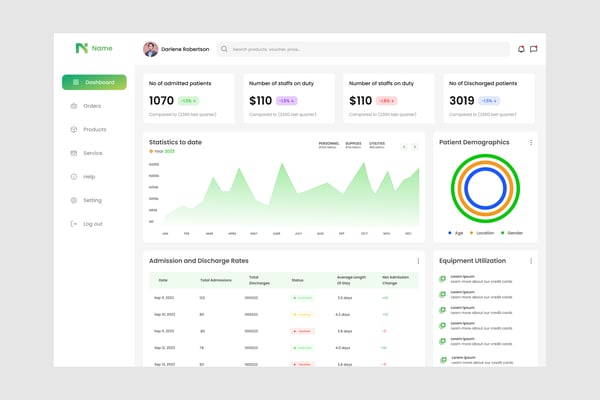Viewport: 600px width, 400px height.
Task: Go to previous period with the chart's left arrow
Action: (404, 147)
